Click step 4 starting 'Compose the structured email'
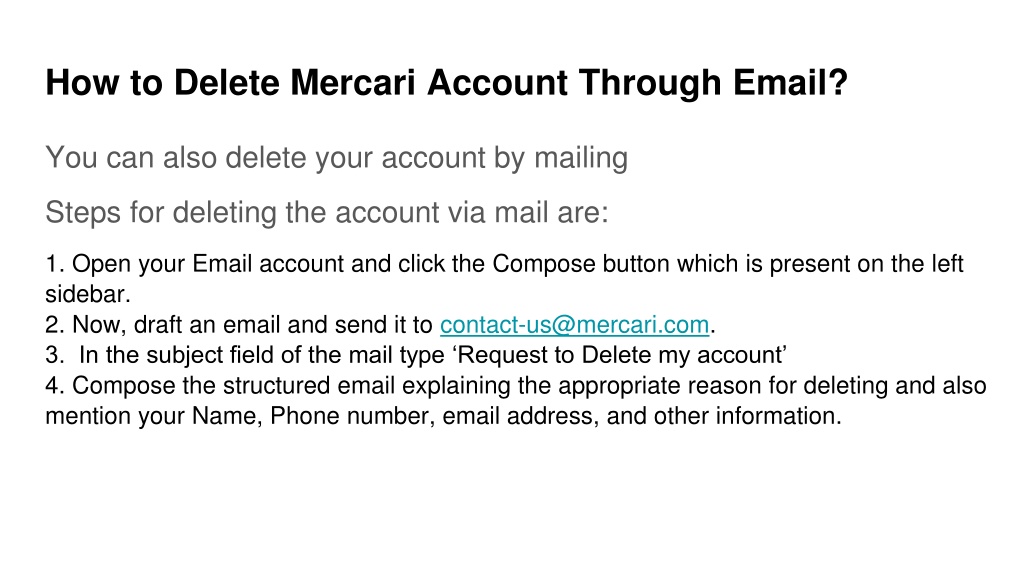 pyautogui.click(x=516, y=400)
